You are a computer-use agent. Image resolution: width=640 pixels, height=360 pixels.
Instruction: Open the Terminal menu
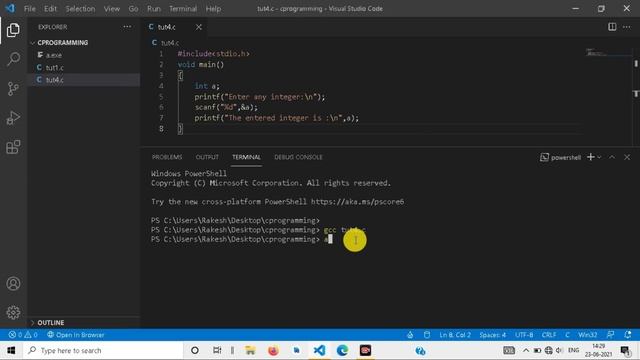(183, 9)
